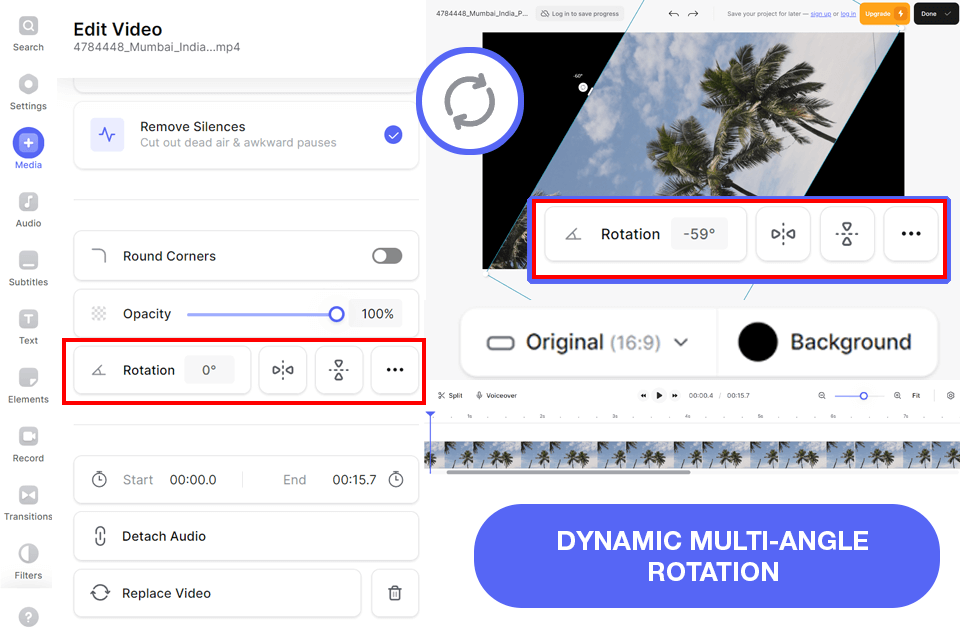Click the undo arrow in the top bar
The height and width of the screenshot is (640, 960).
tap(673, 13)
